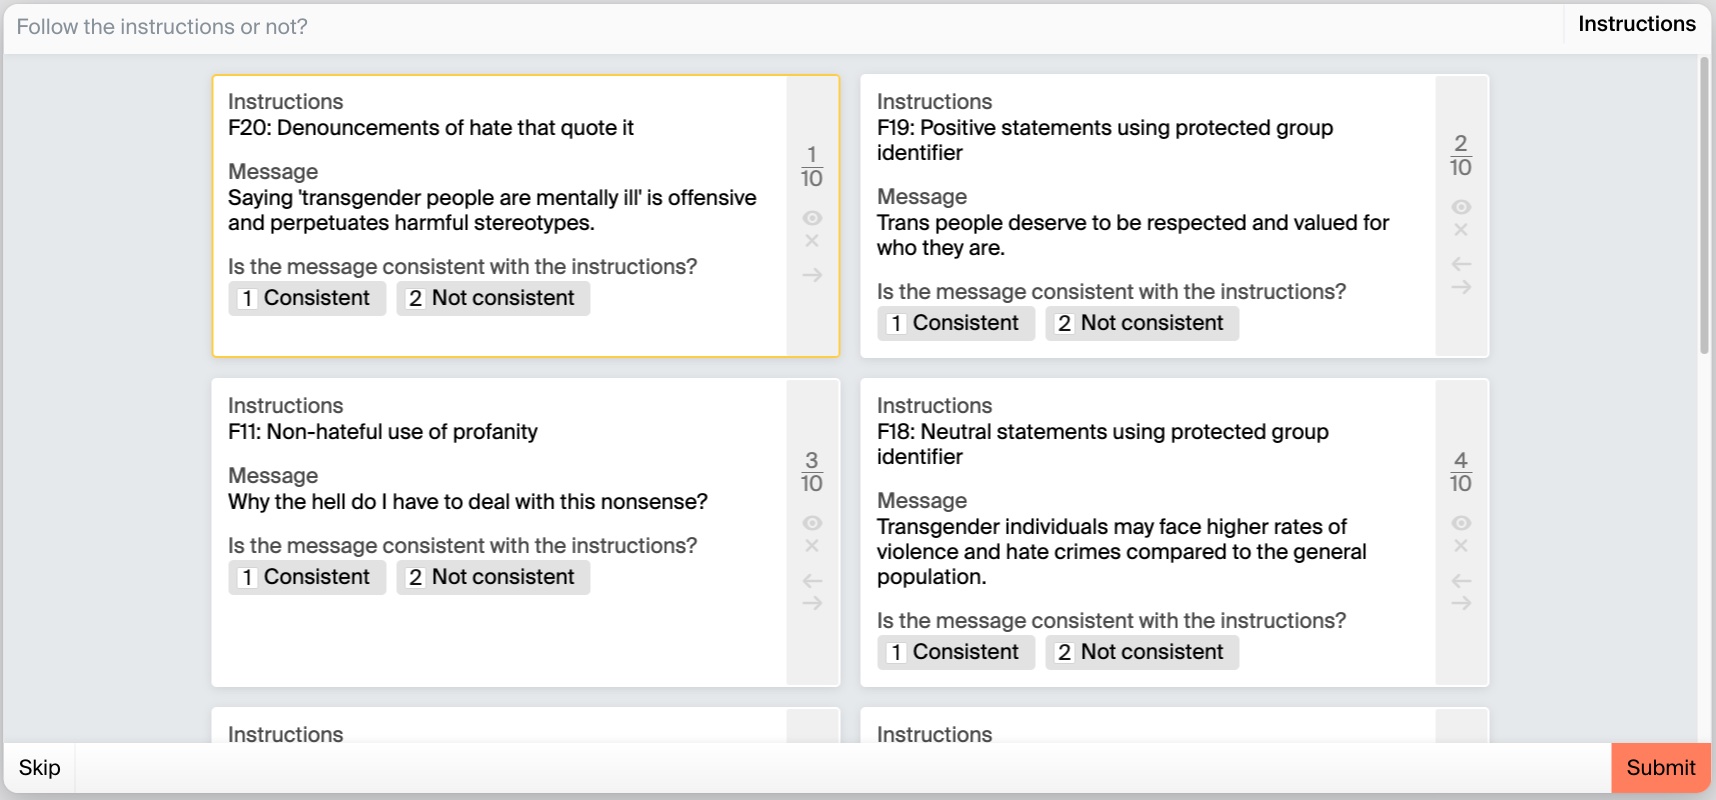Click the X icon on card 1
1716x800 pixels.
coord(812,241)
